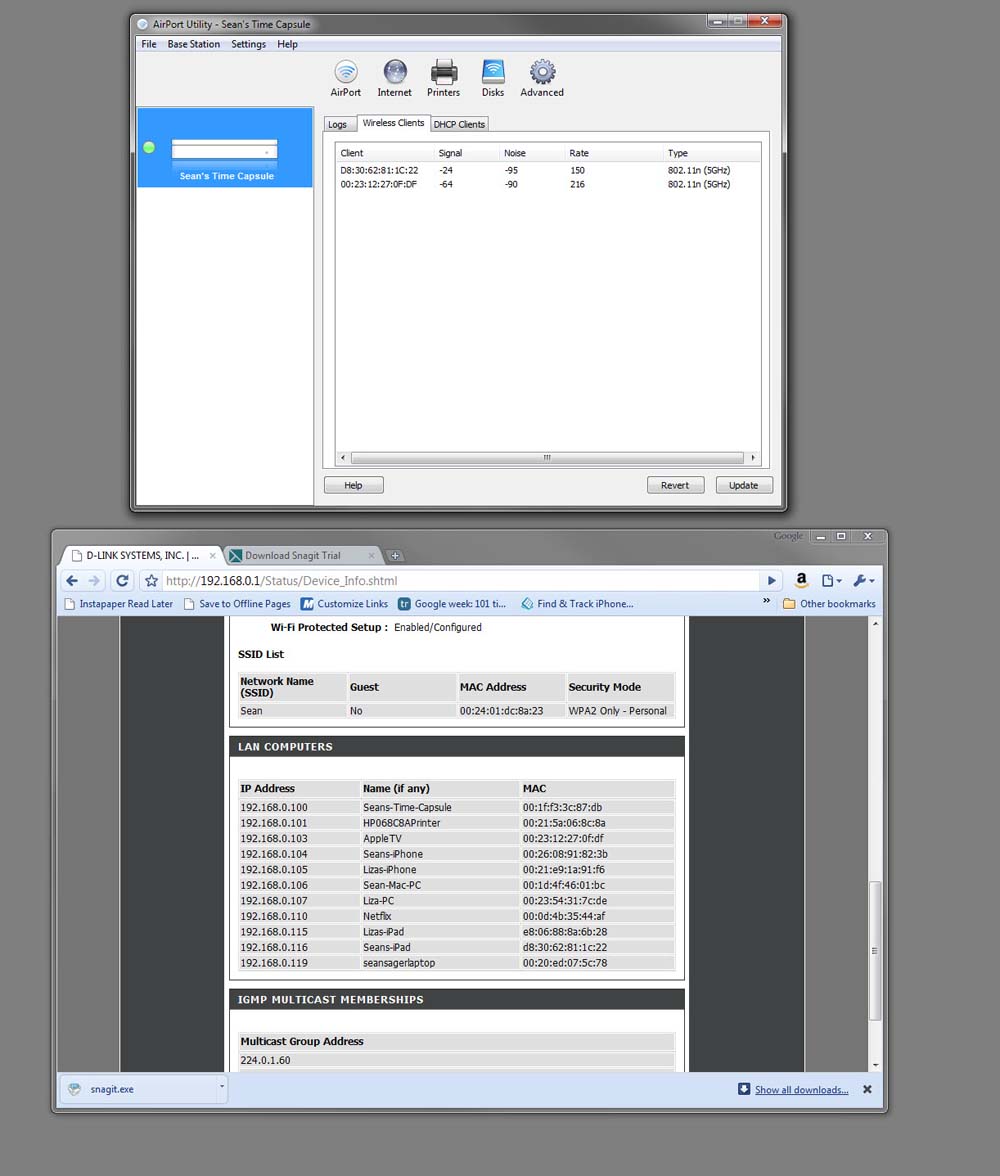The height and width of the screenshot is (1176, 1000).
Task: Open snagit.exe download options arrow
Action: (221, 1086)
